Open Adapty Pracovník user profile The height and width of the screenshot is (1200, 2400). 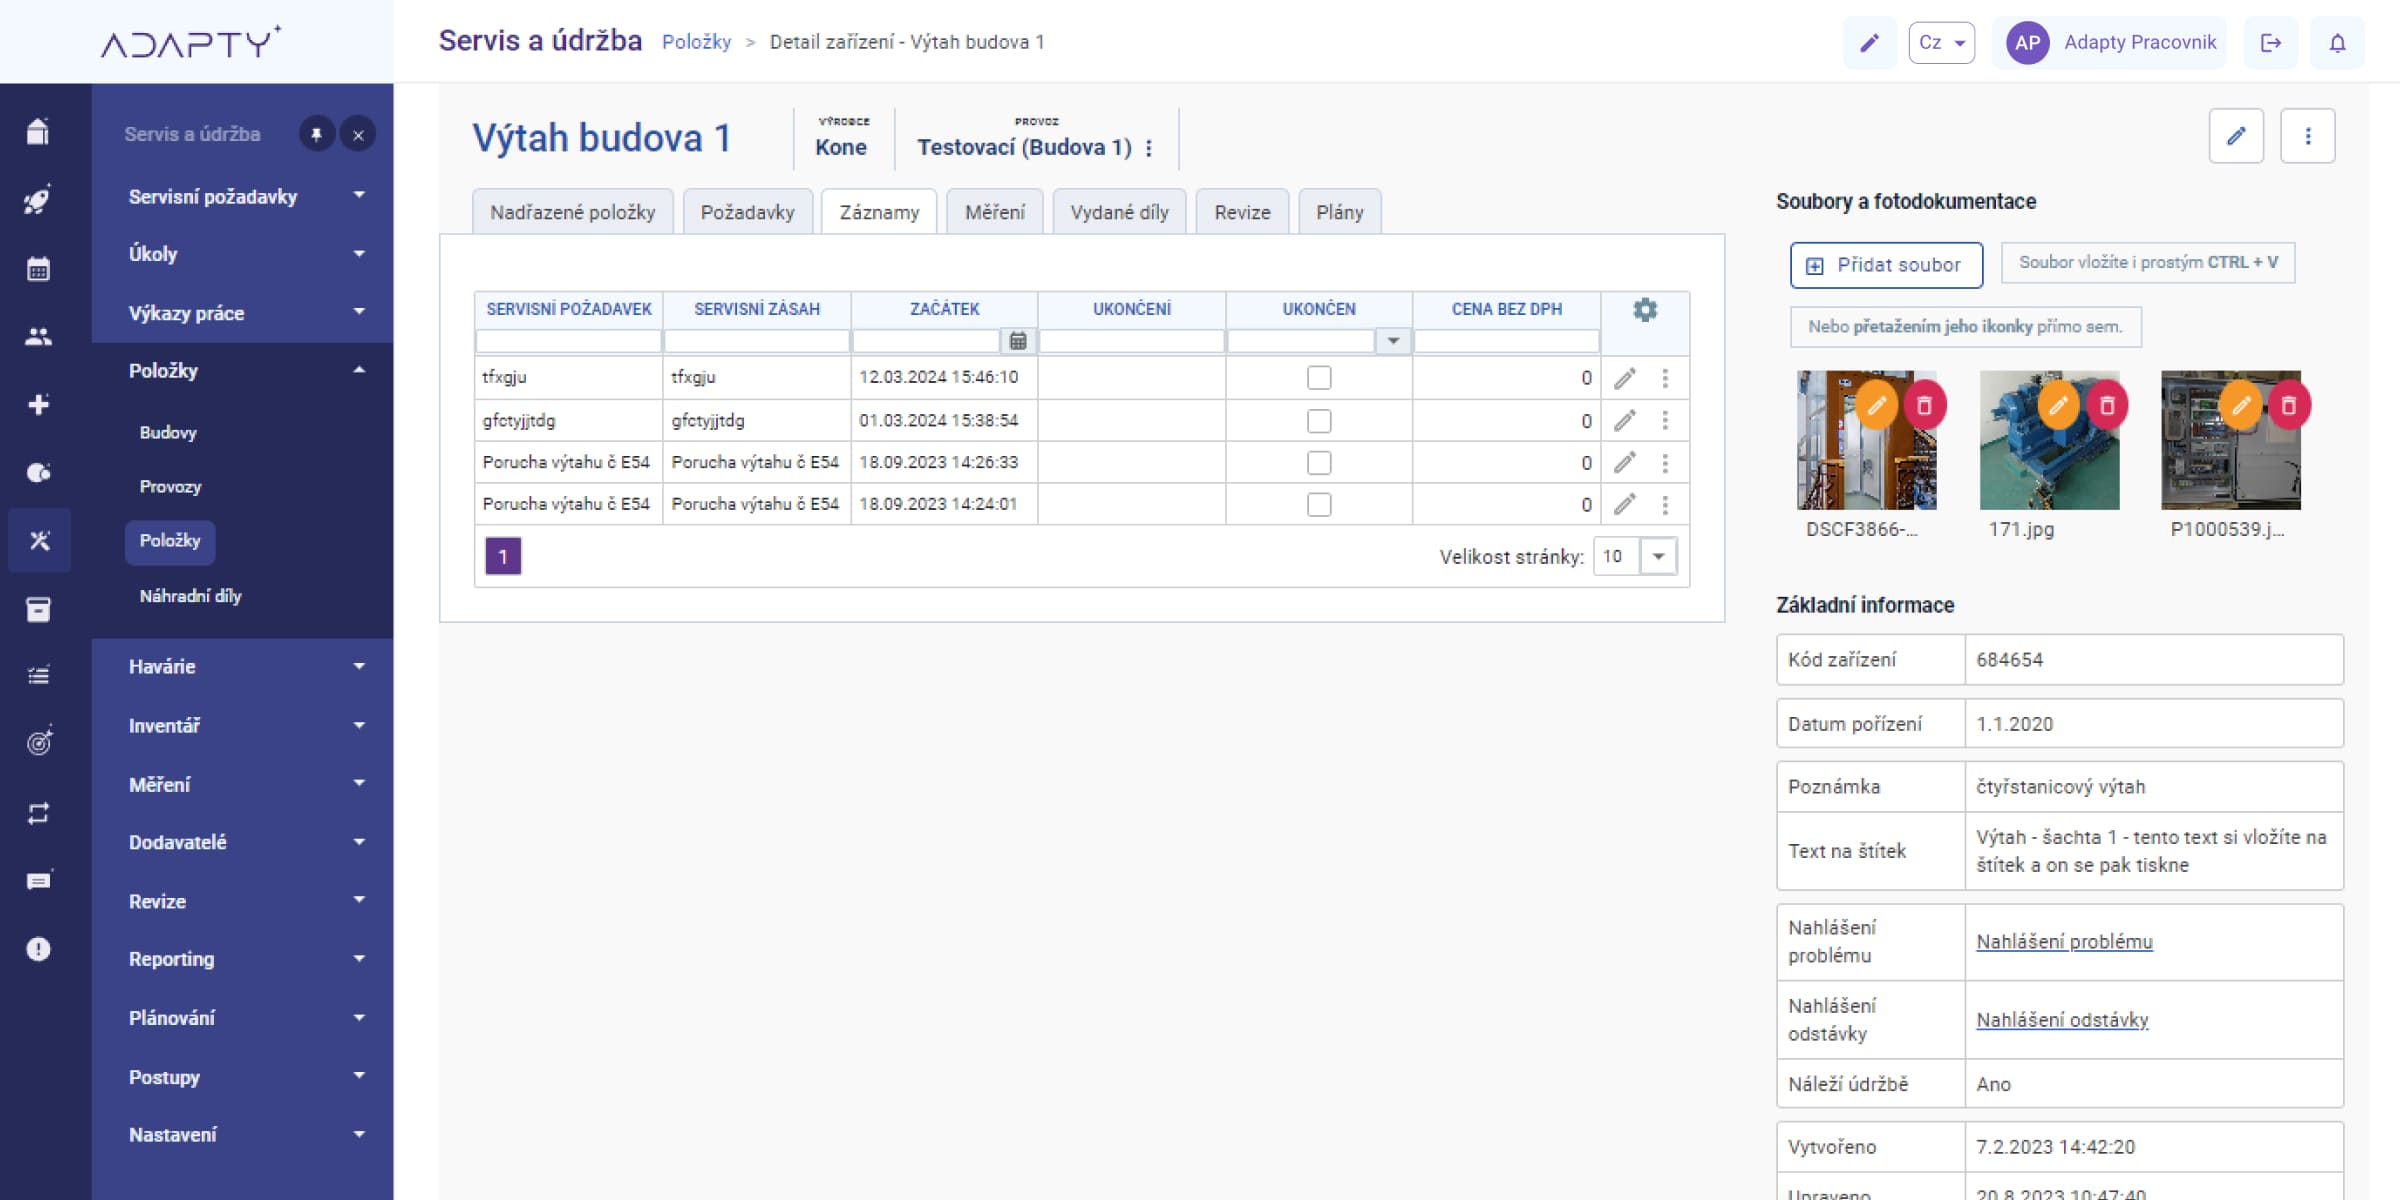(x=2110, y=42)
